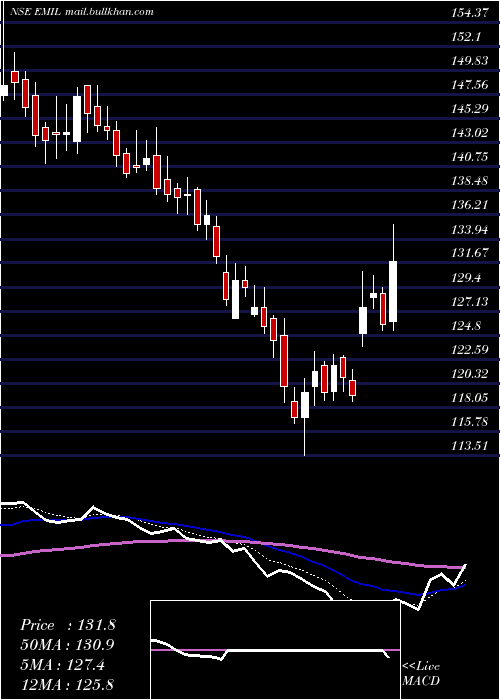Image resolution: width=500 pixels, height=700 pixels.
Task: Click the 113.51 price axis label
Action: pos(469,446)
